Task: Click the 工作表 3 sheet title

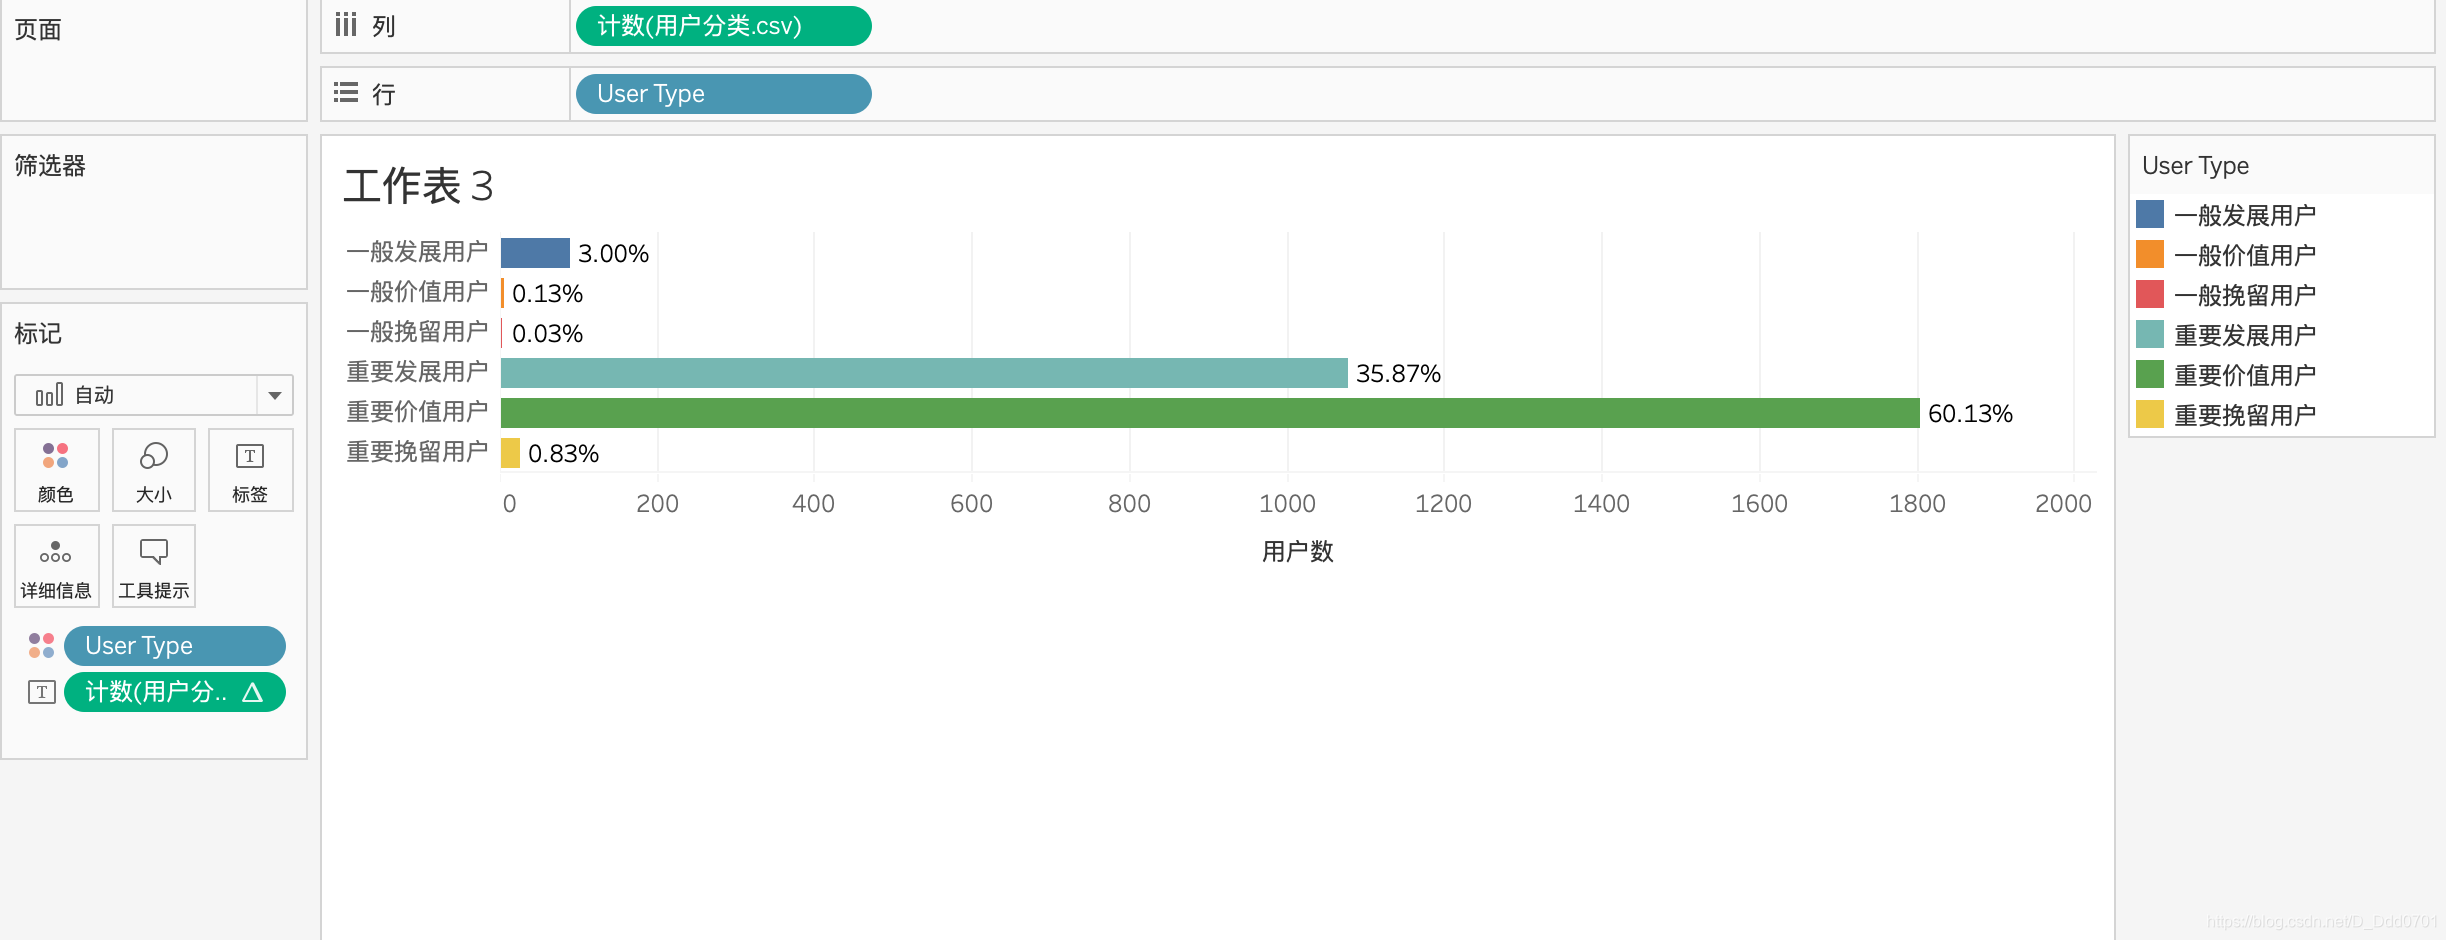Action: 419,186
